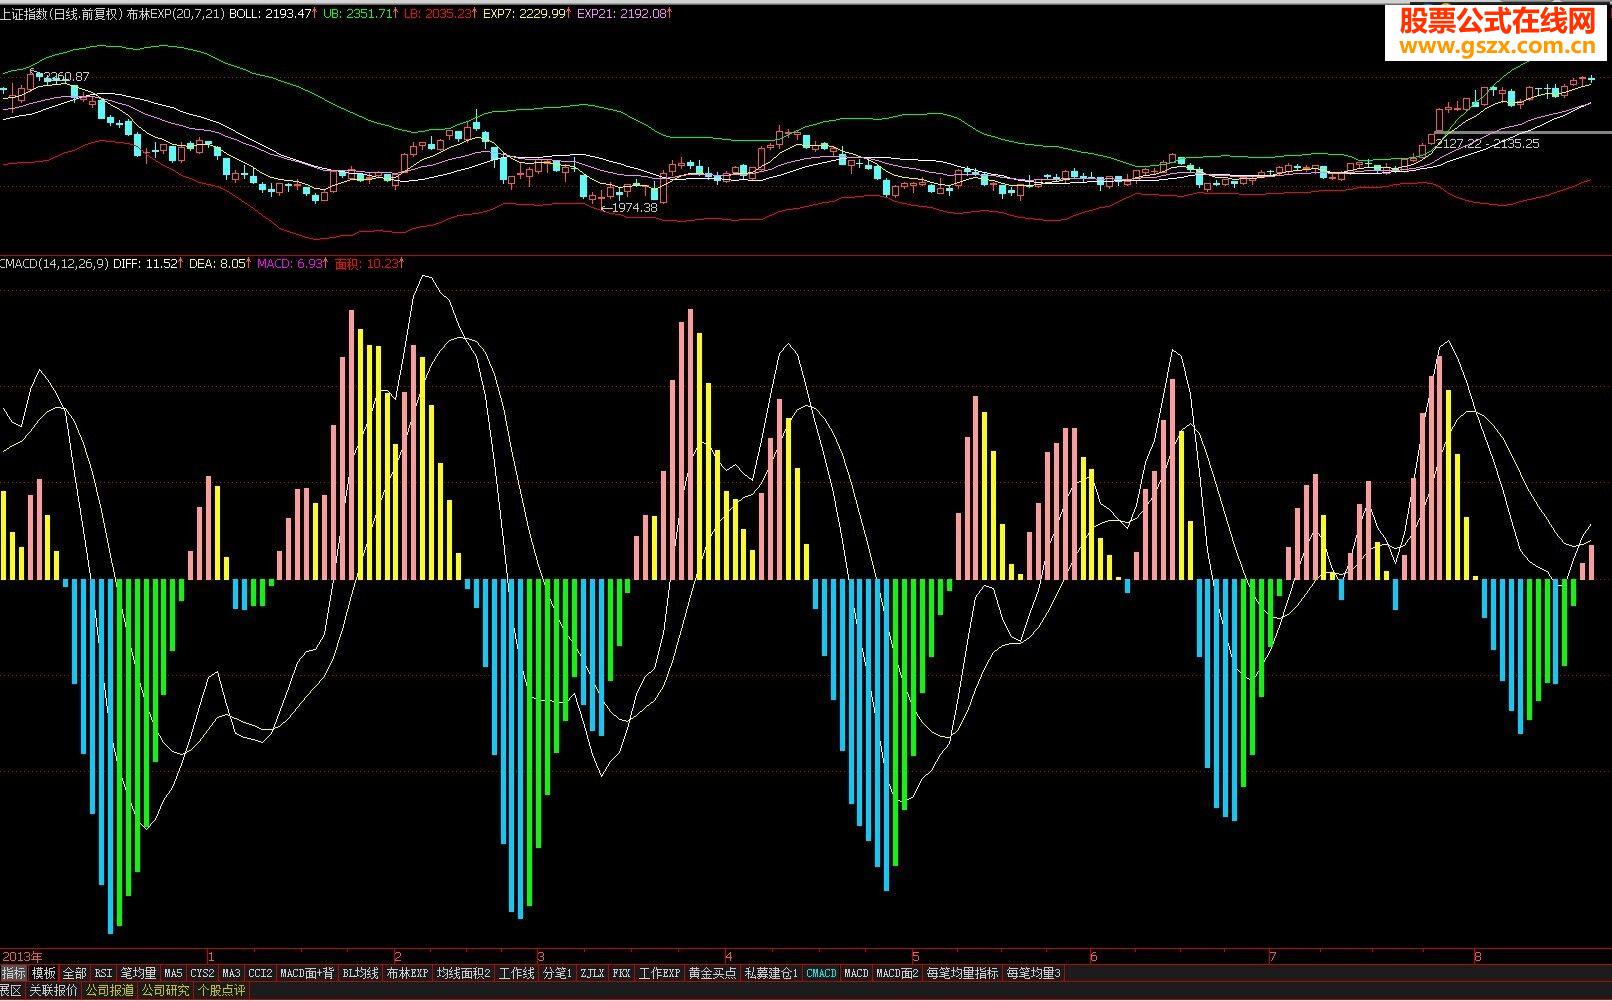Select the plain MACD indicator tab
This screenshot has height=1001, width=1612.
coord(857,973)
